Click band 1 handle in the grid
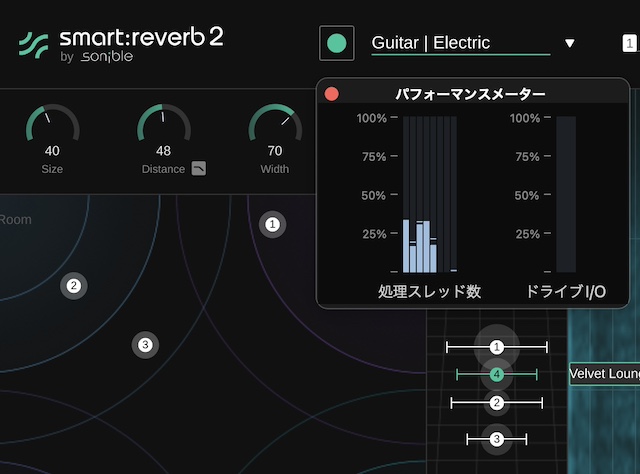Screen dimensions: 640x474 pyautogui.click(x=497, y=347)
